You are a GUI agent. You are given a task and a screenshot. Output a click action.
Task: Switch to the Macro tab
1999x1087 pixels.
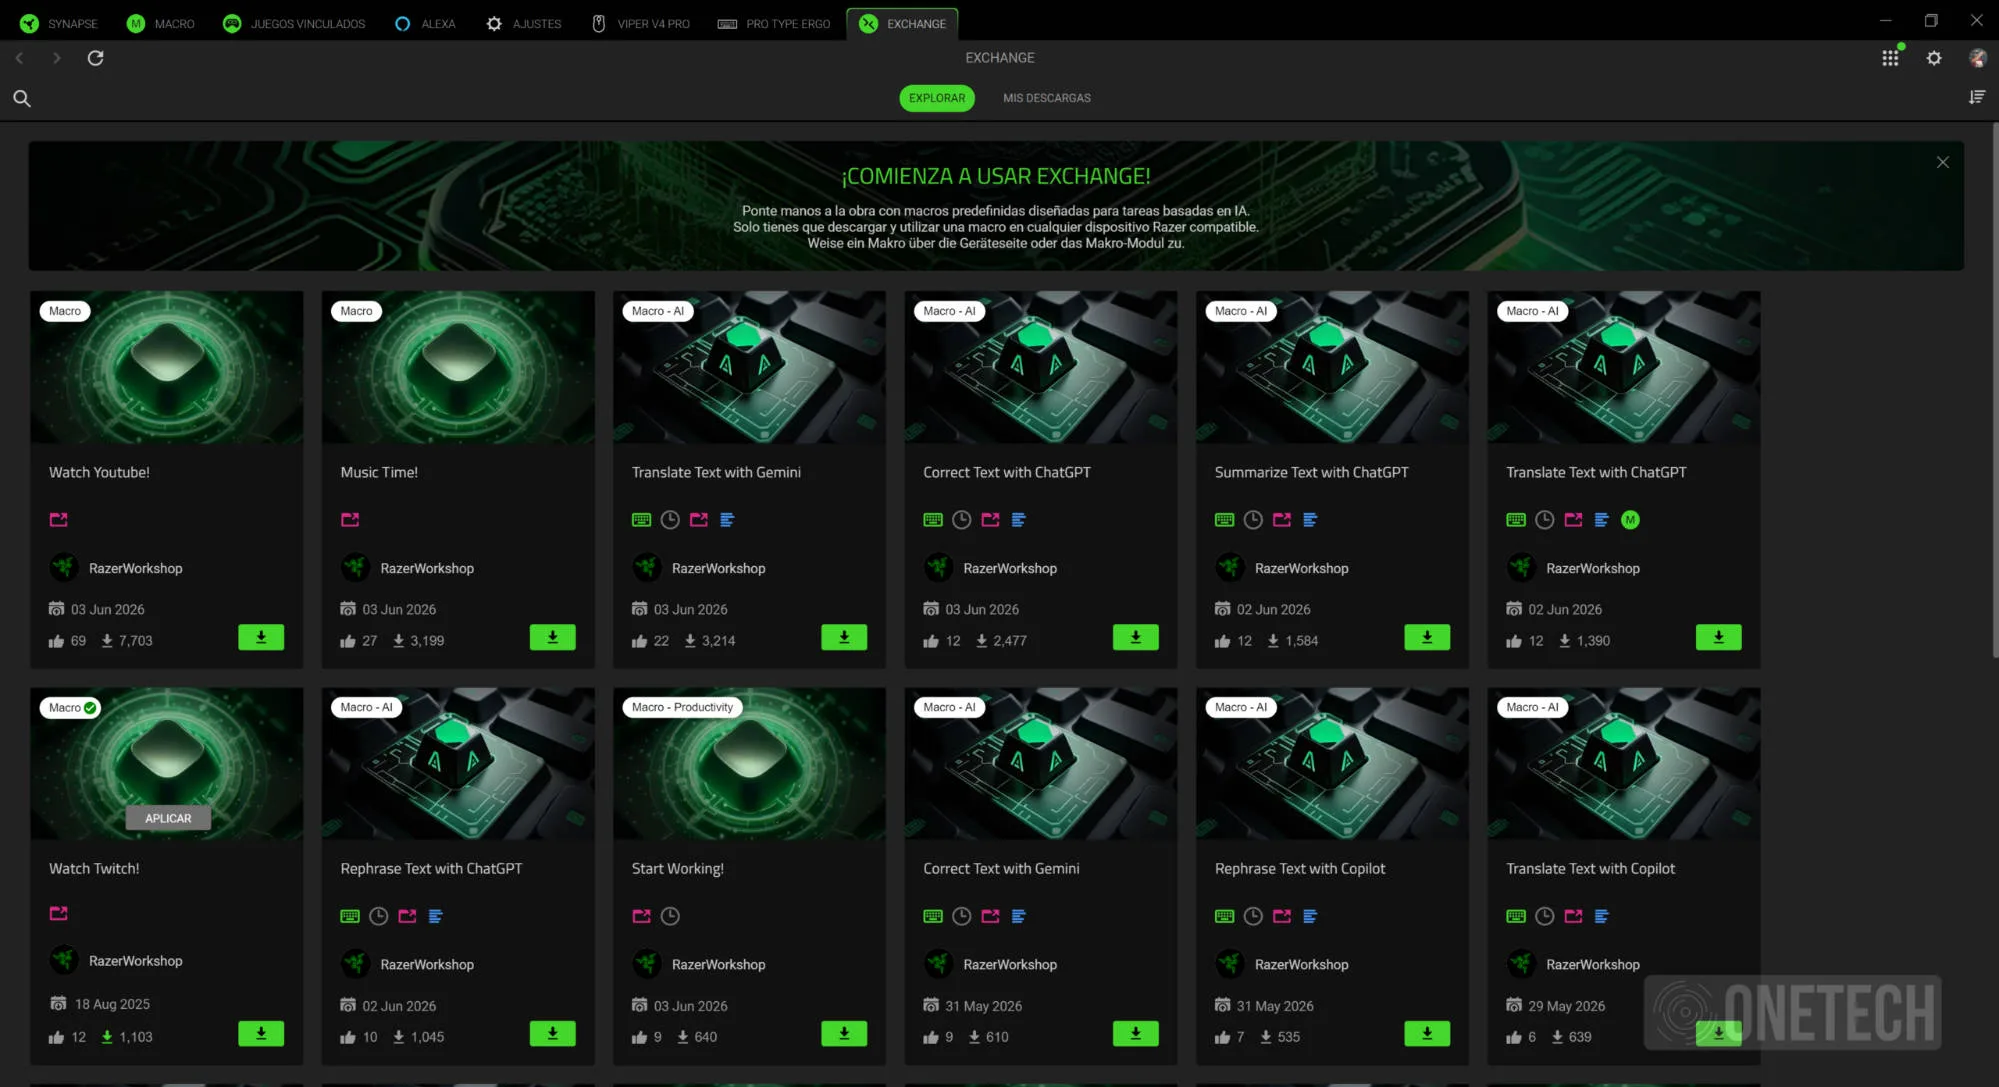tap(161, 24)
